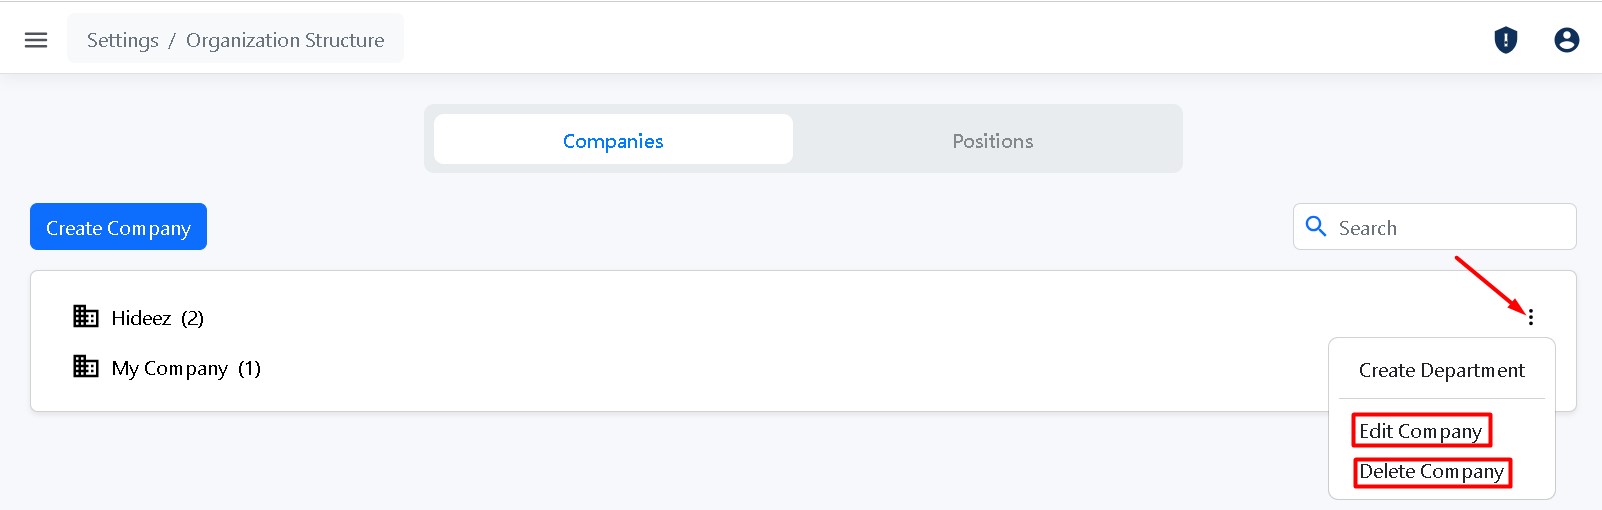Viewport: 1602px width, 510px height.
Task: Click the Hideez department count (2)
Action: [x=193, y=318]
